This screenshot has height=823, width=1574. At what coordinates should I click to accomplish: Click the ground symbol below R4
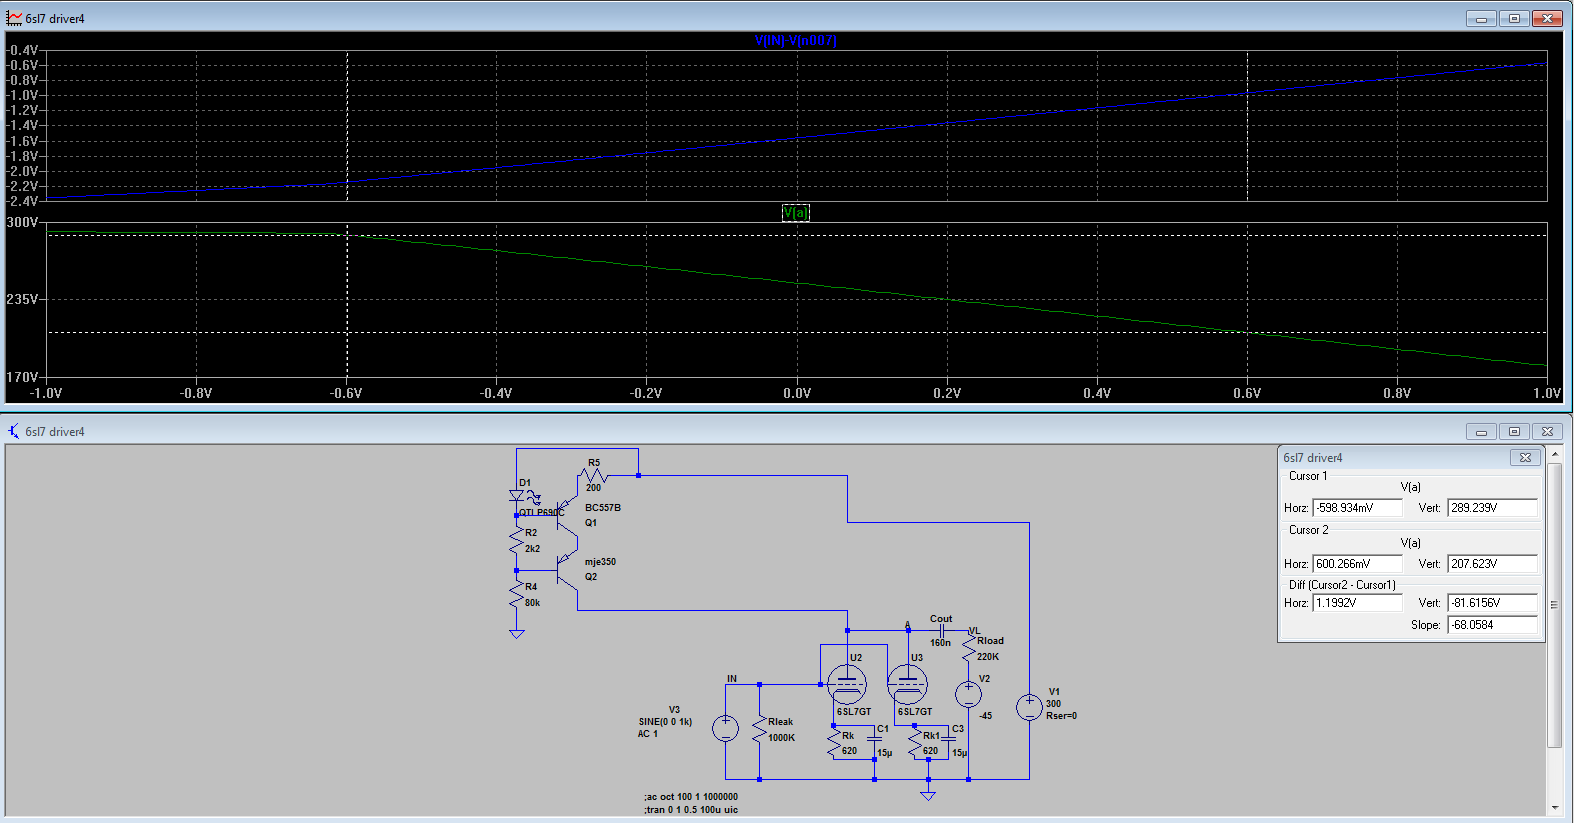(516, 633)
